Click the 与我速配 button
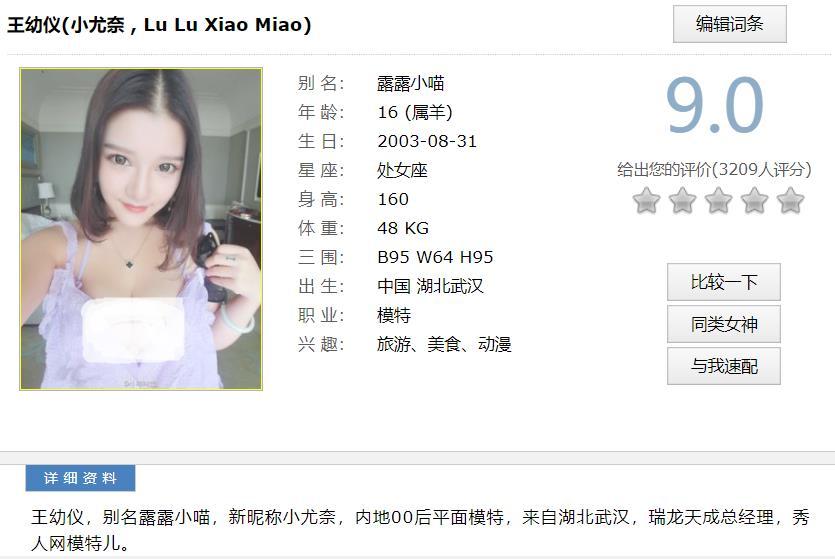Viewport: 835px width, 559px height. tap(724, 366)
